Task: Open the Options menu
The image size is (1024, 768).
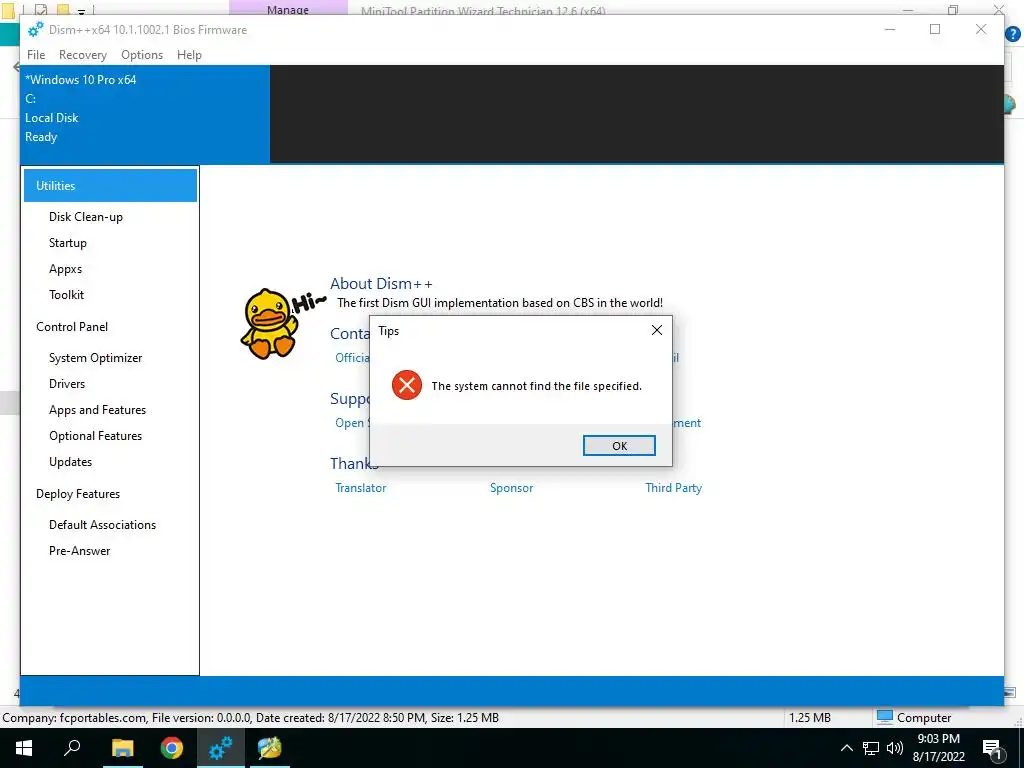Action: 142,55
